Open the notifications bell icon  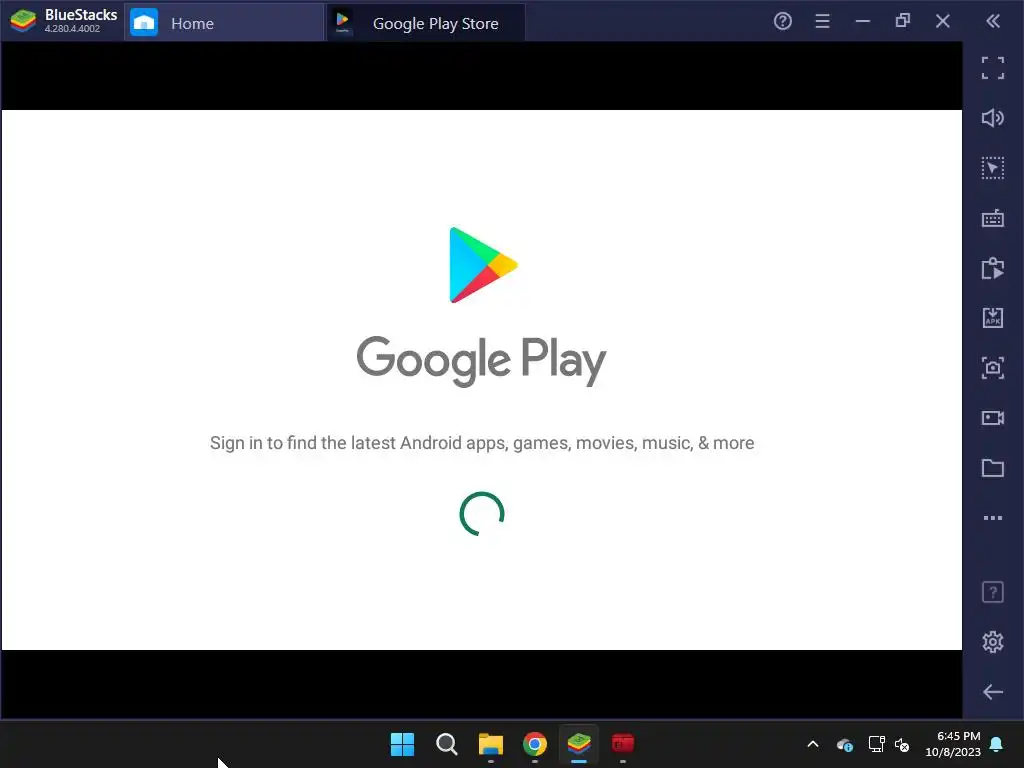(996, 744)
